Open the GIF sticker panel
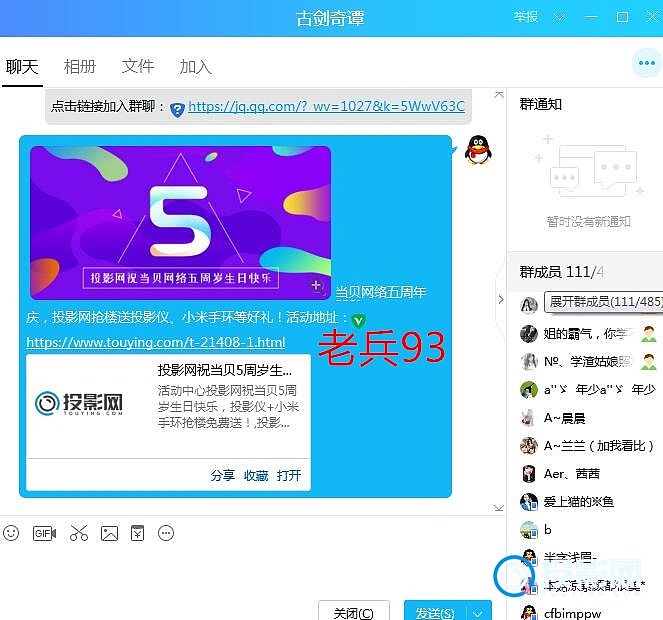 (x=44, y=533)
